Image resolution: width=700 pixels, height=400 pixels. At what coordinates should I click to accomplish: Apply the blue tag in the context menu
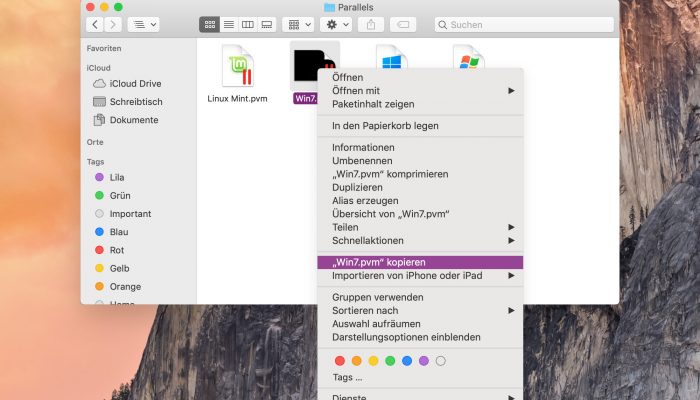(x=407, y=361)
